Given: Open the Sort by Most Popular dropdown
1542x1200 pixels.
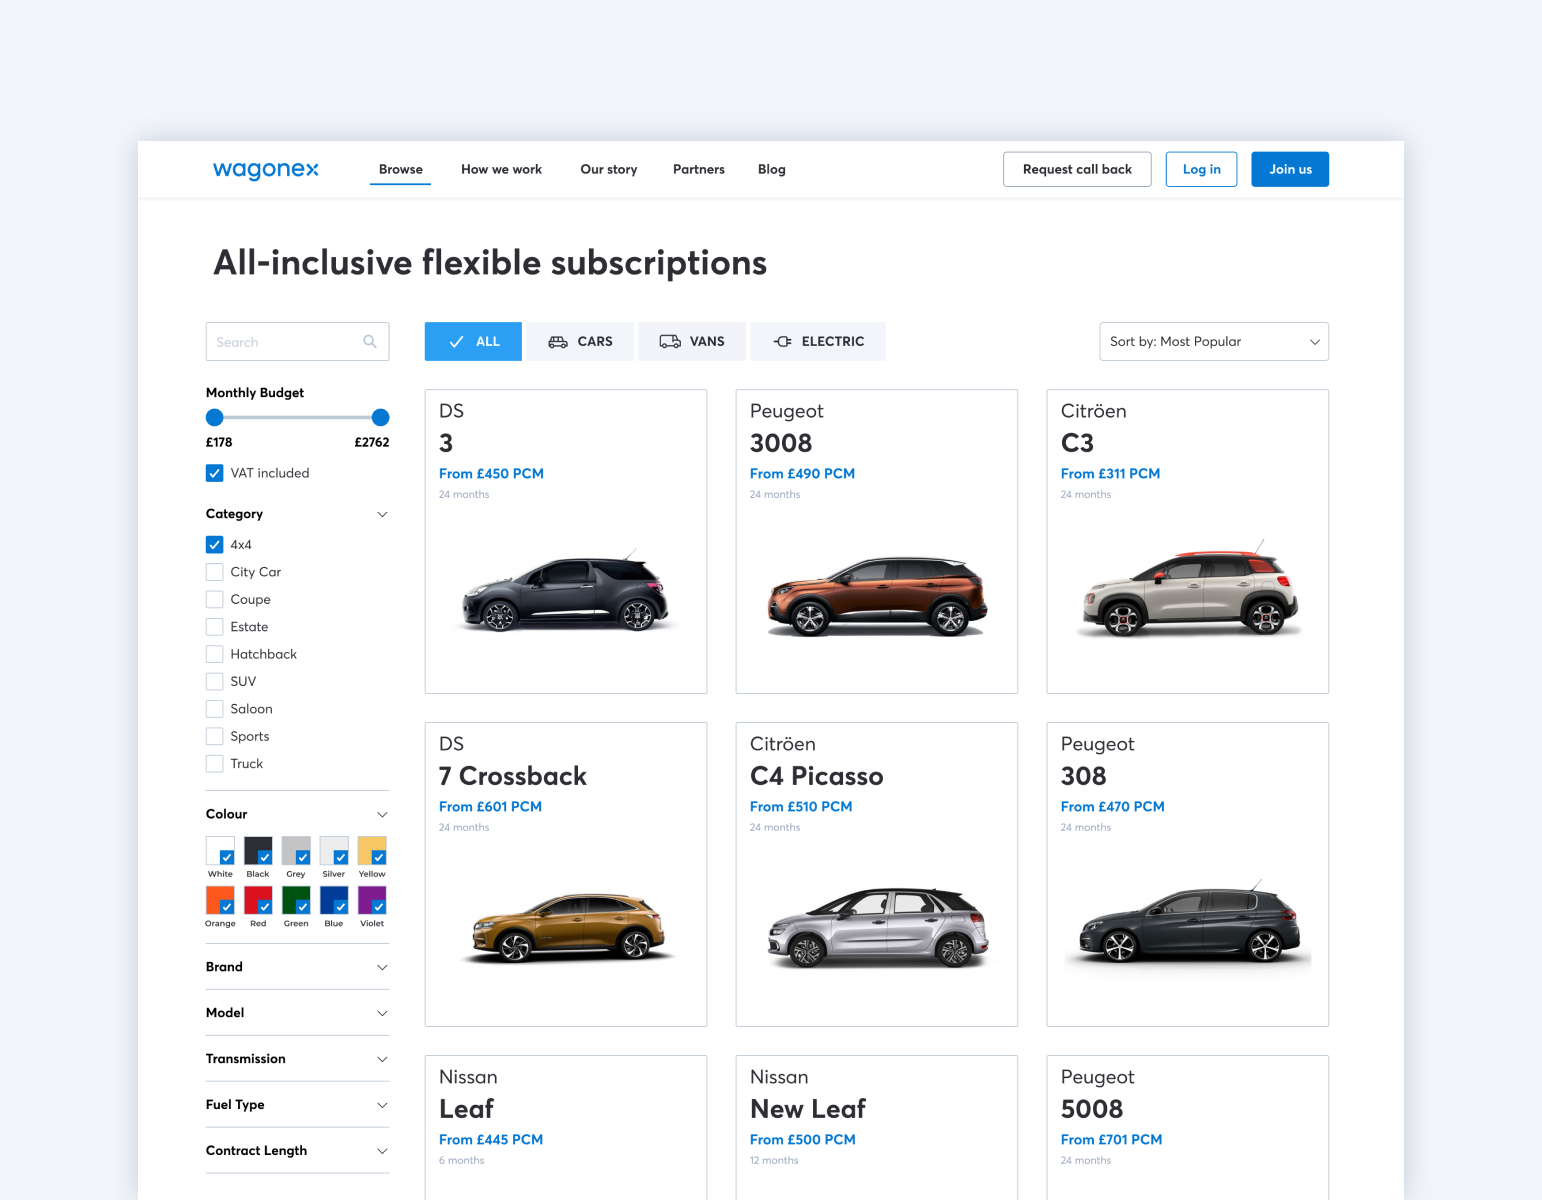Looking at the screenshot, I should click(x=1213, y=342).
